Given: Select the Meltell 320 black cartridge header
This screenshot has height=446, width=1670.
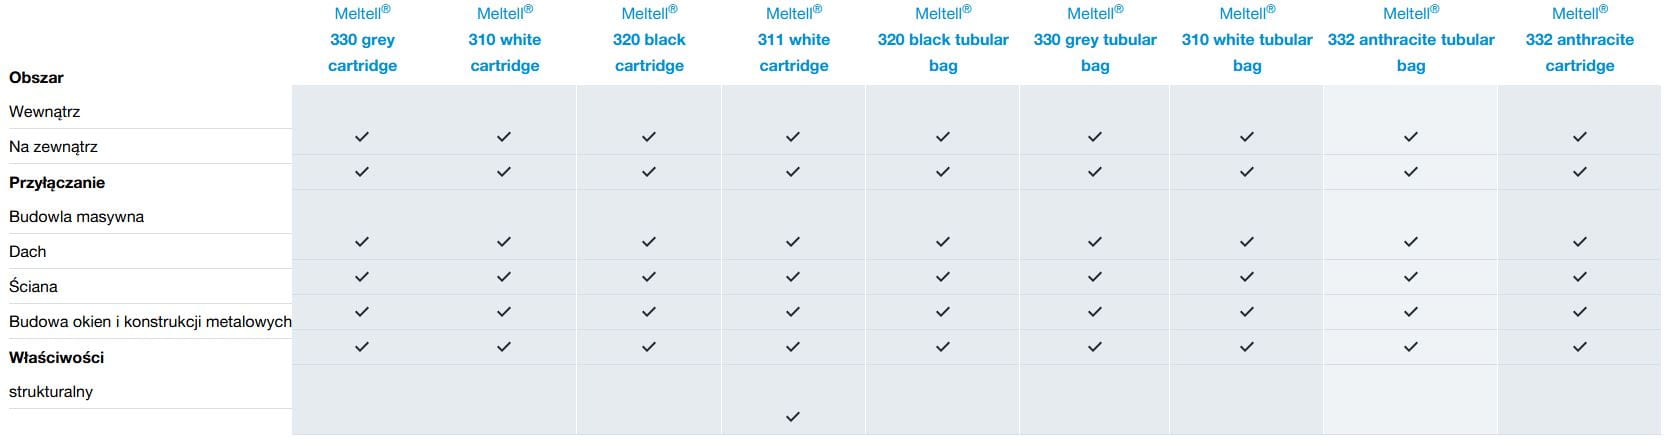Looking at the screenshot, I should coord(649,40).
